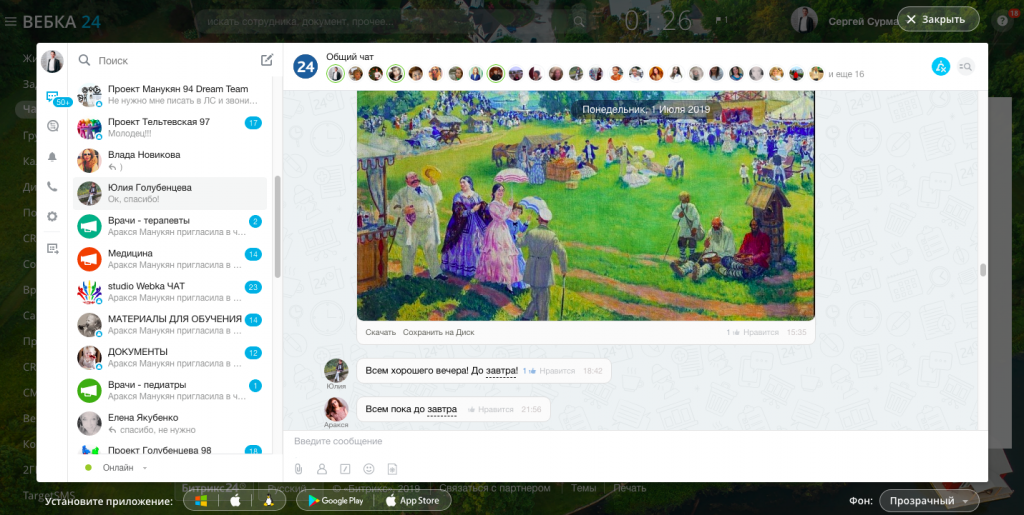
Task: Click Темы link in footer
Action: (583, 488)
